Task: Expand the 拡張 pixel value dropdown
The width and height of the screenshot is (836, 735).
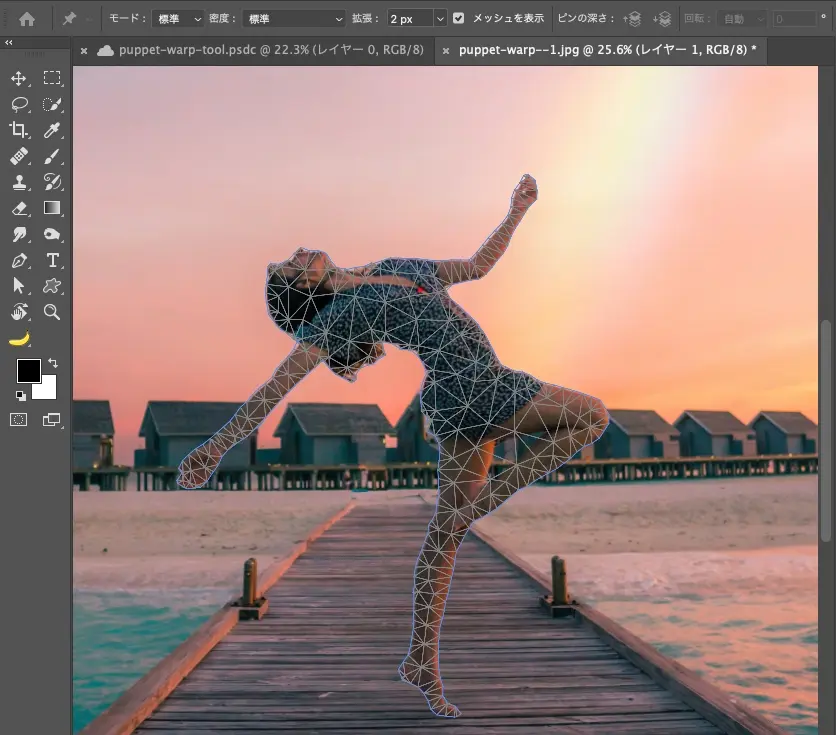Action: coord(439,19)
